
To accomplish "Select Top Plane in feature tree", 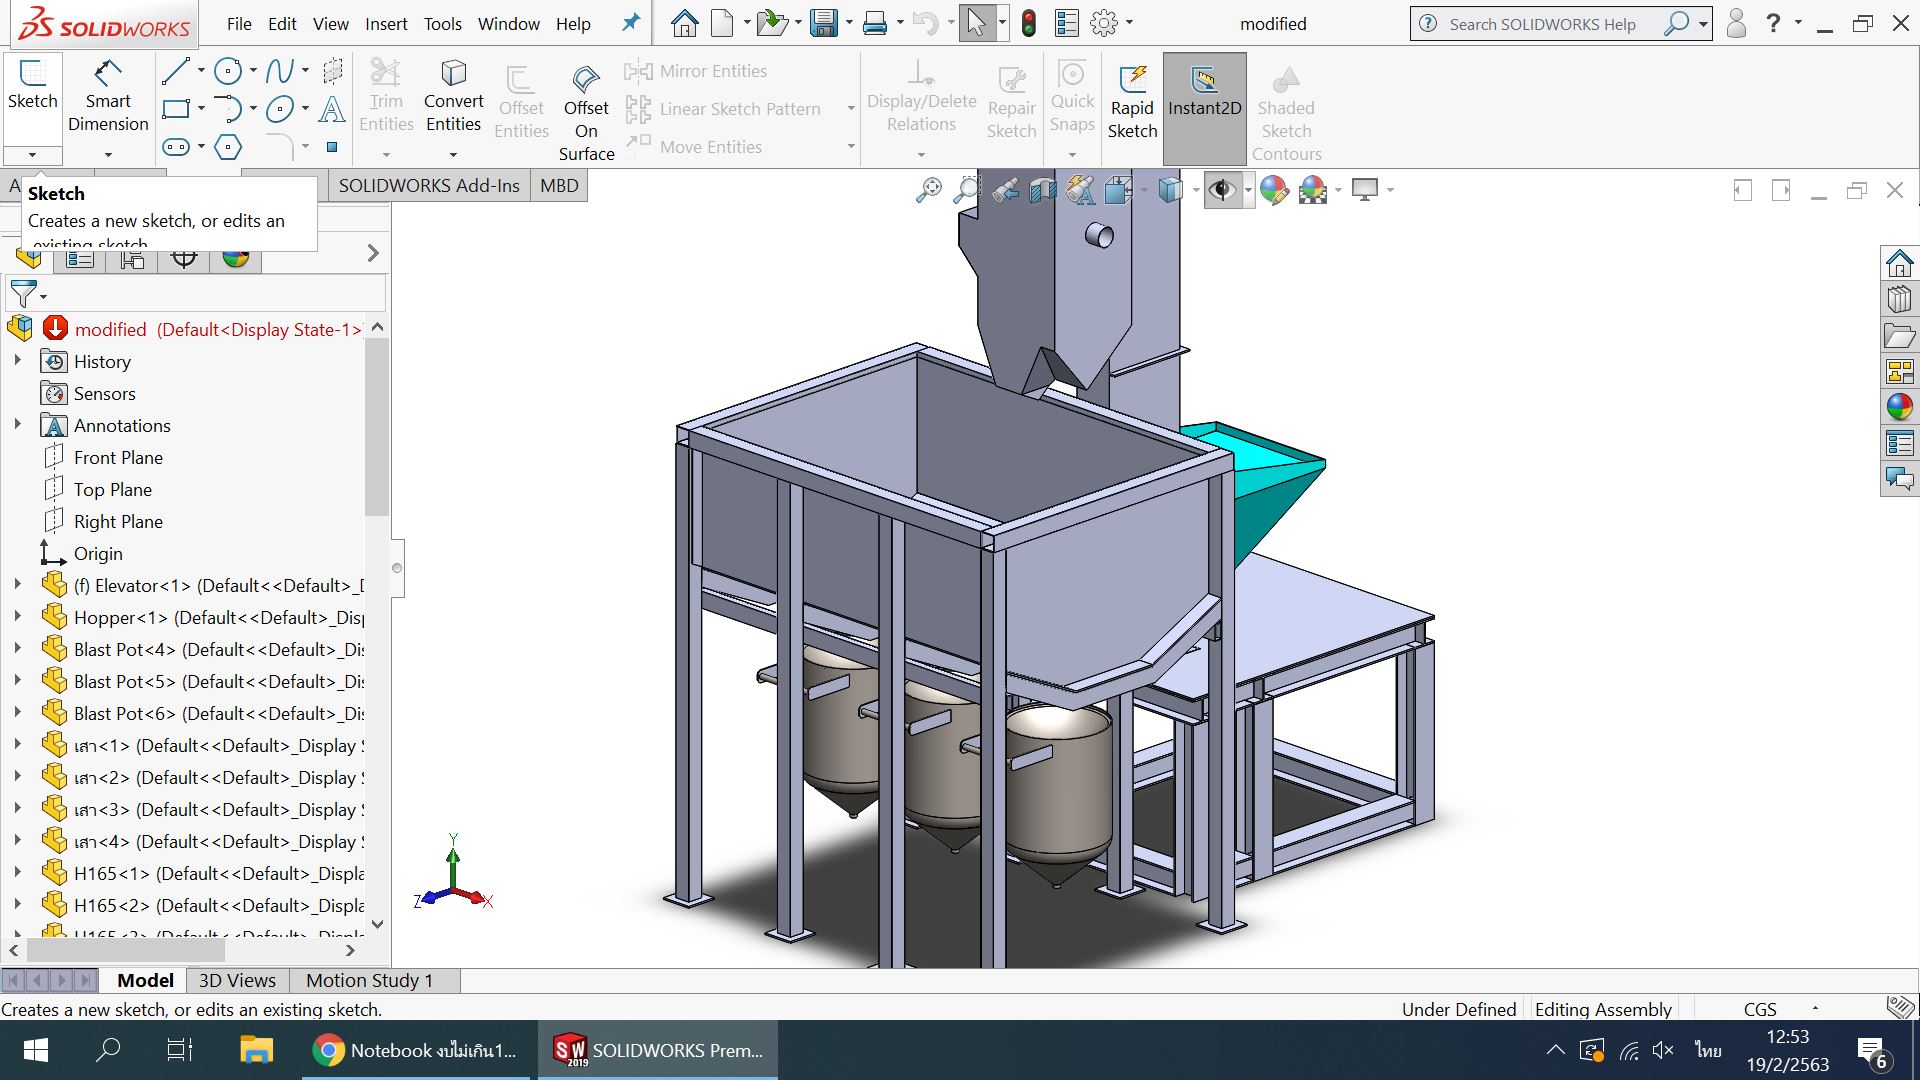I will coord(112,489).
